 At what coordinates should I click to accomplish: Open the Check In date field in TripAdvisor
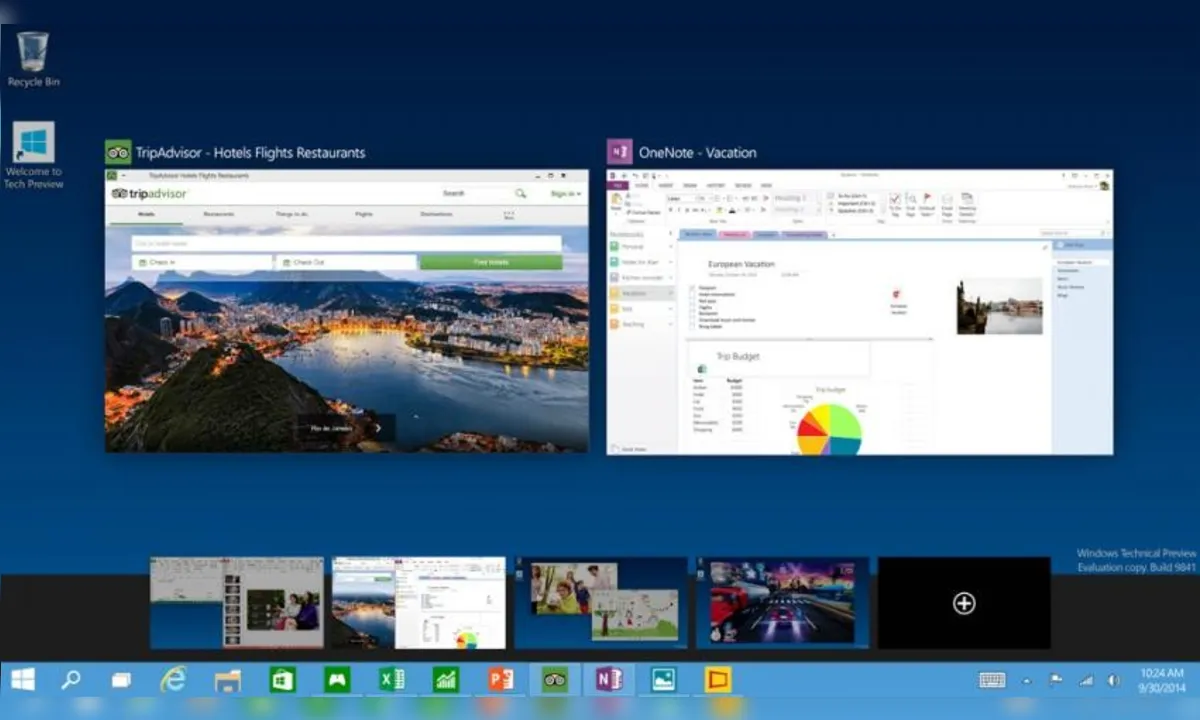(x=202, y=262)
